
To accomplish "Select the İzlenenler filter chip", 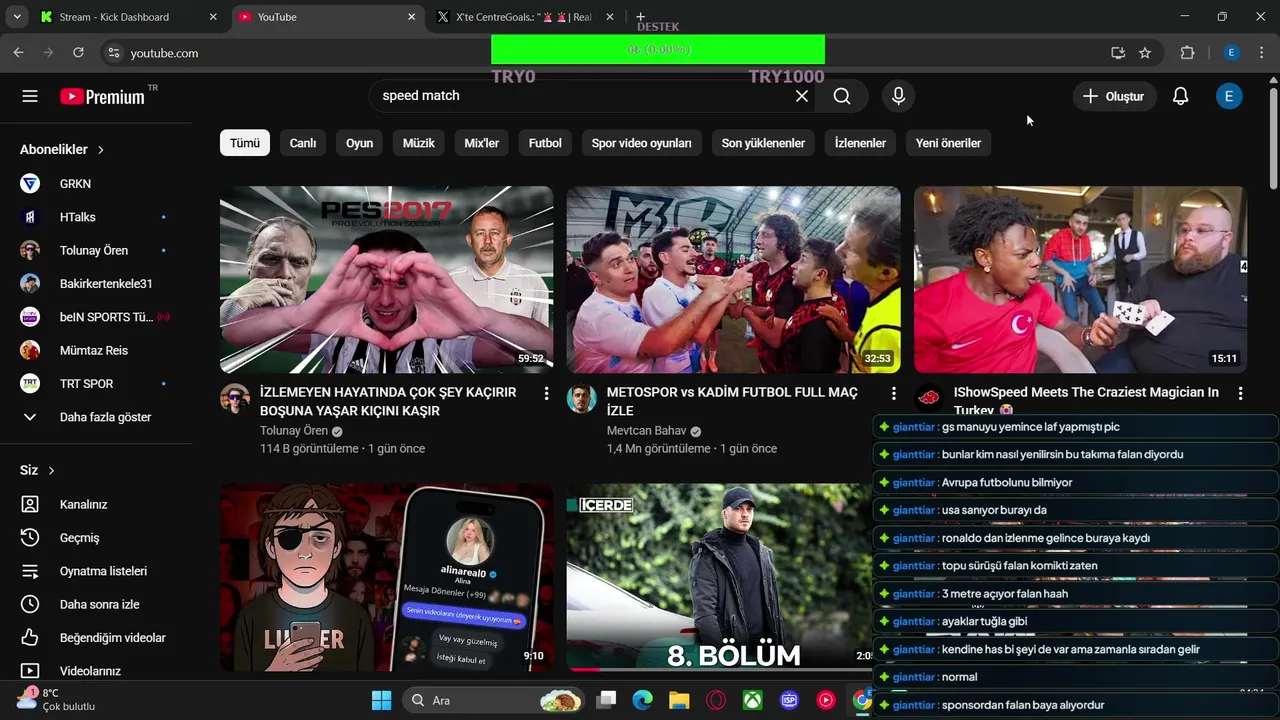I will pyautogui.click(x=861, y=143).
